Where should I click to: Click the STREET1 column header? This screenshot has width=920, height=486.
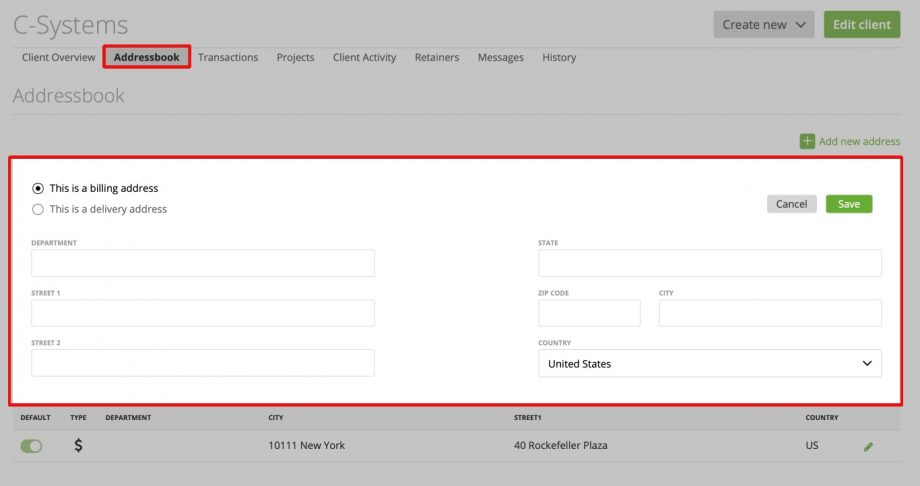527,417
